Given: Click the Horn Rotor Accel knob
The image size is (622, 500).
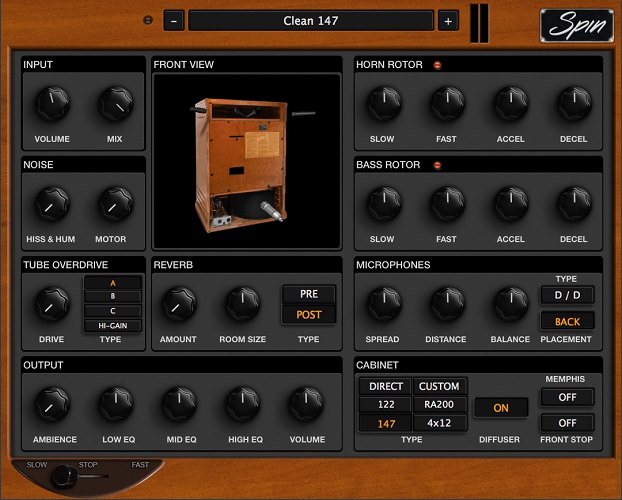Looking at the screenshot, I should pos(510,102).
